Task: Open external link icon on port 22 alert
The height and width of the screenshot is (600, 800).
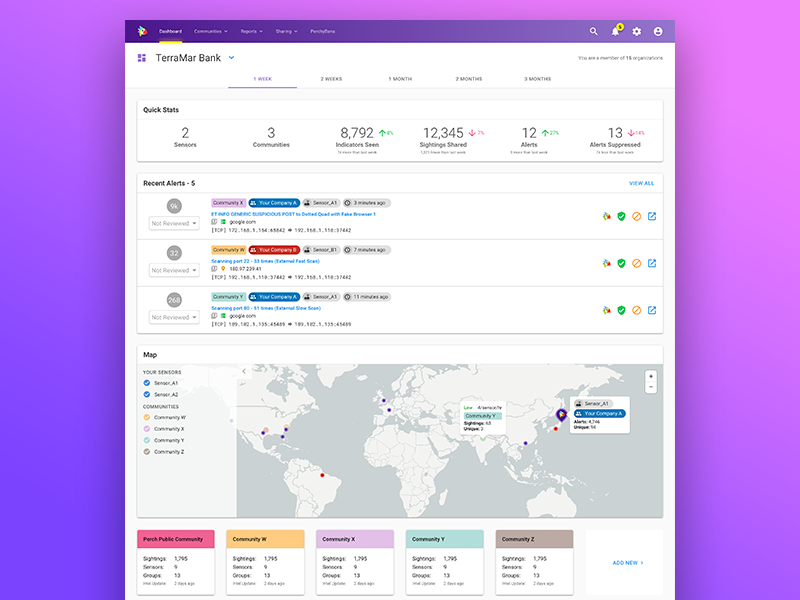Action: click(x=652, y=263)
